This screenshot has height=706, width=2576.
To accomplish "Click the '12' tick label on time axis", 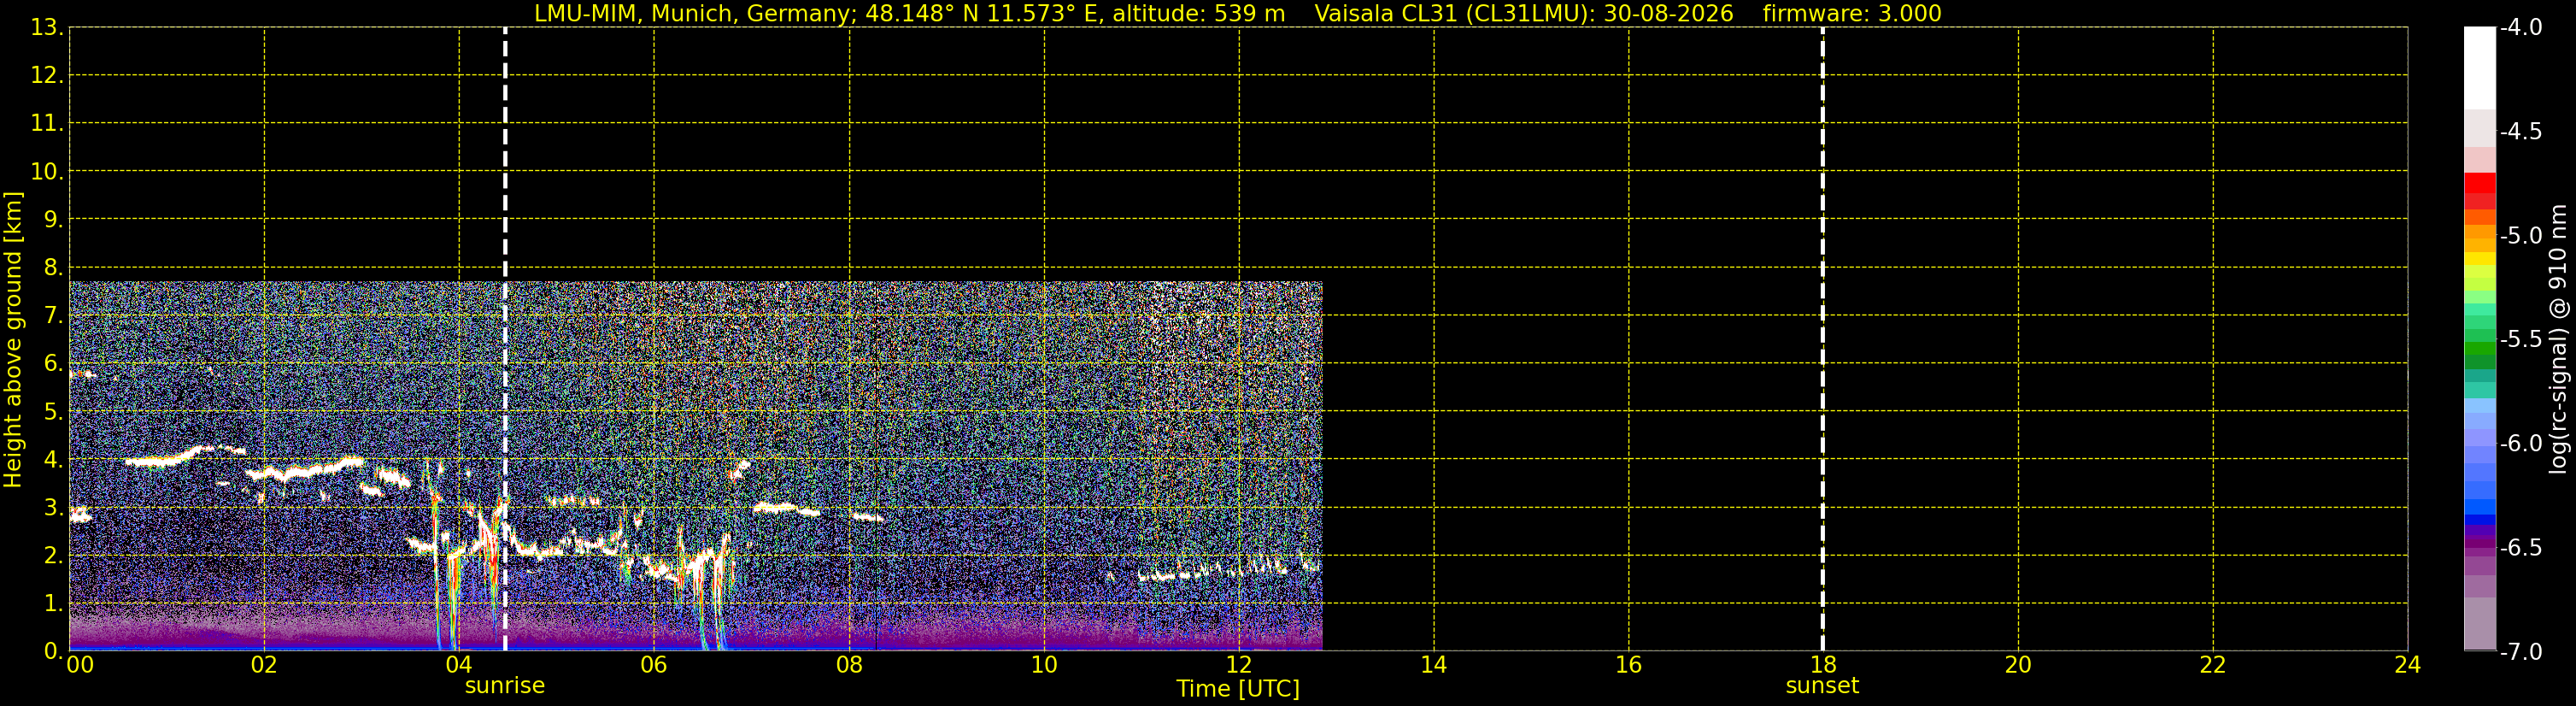I will (x=1239, y=665).
